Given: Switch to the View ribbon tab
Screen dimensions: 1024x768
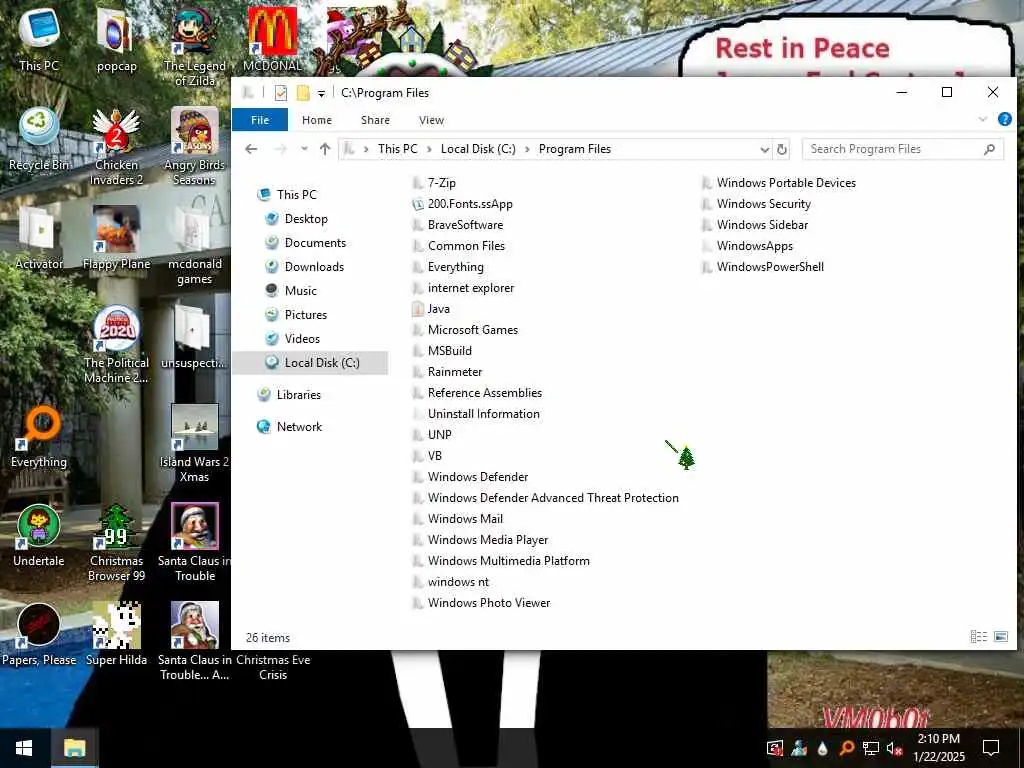Looking at the screenshot, I should click(431, 120).
